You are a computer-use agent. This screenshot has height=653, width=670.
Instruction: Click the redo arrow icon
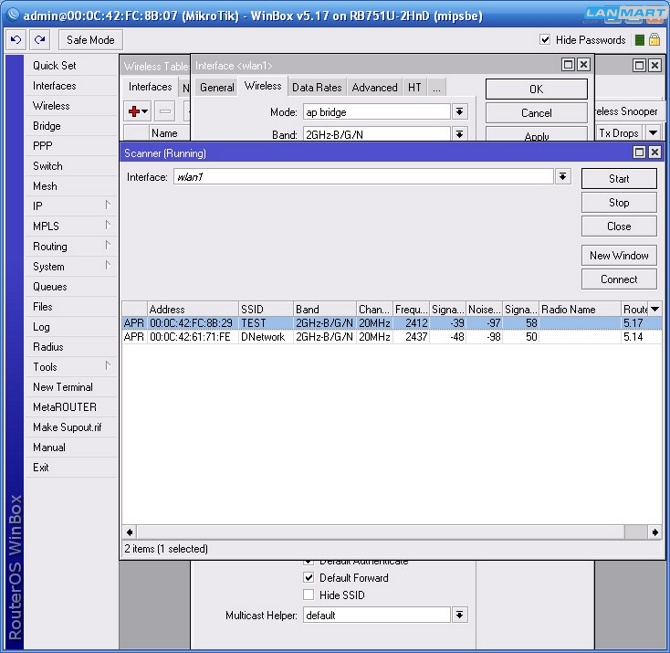pos(39,40)
